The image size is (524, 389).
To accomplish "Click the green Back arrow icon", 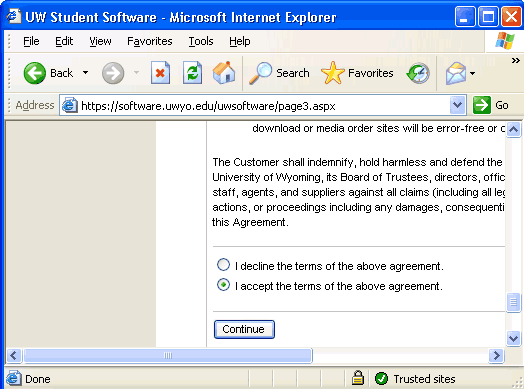I will pos(34,73).
